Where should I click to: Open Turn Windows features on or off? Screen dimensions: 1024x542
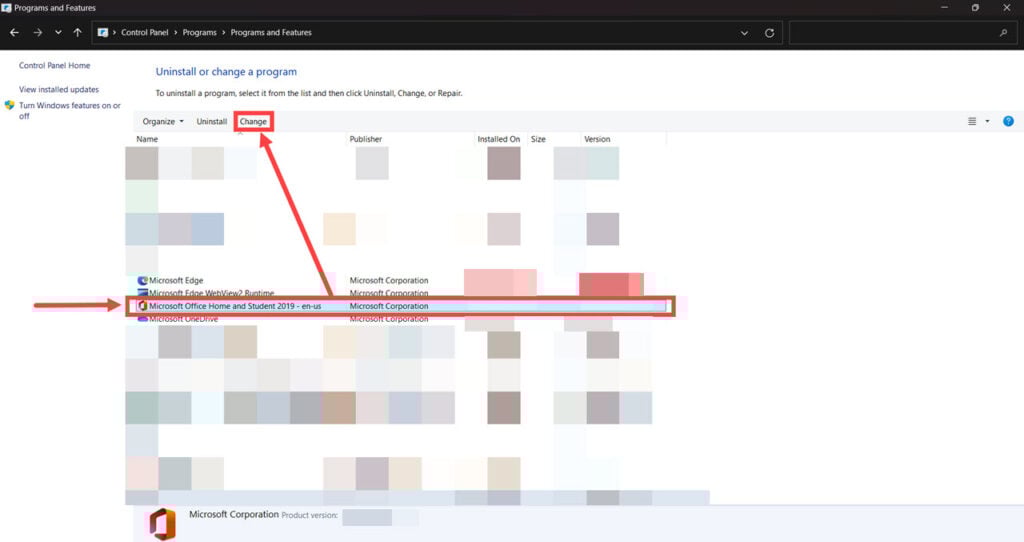pos(69,110)
